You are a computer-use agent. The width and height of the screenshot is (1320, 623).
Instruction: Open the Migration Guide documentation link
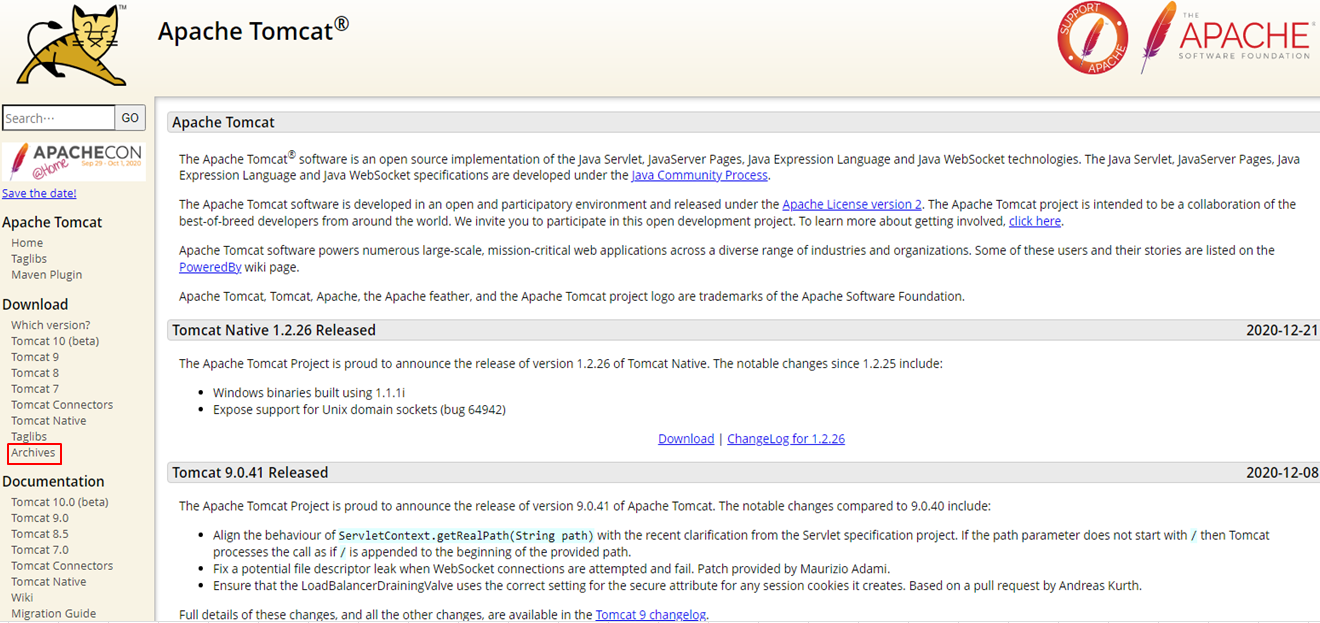(x=53, y=614)
